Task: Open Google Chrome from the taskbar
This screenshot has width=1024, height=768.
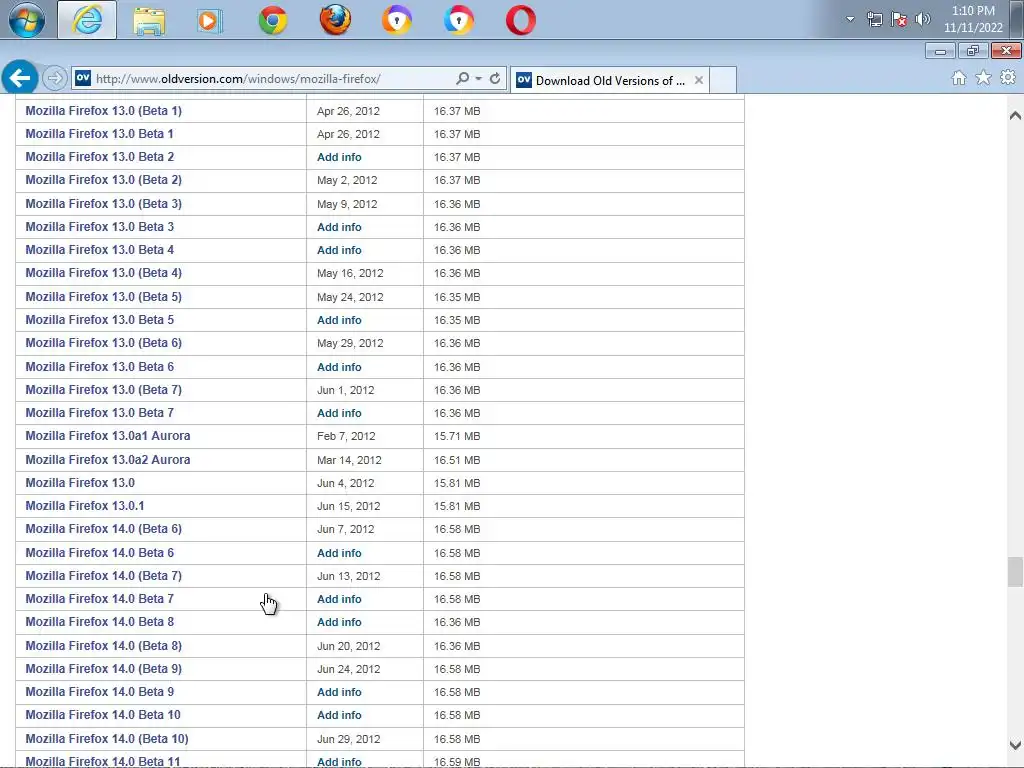Action: tap(273, 21)
